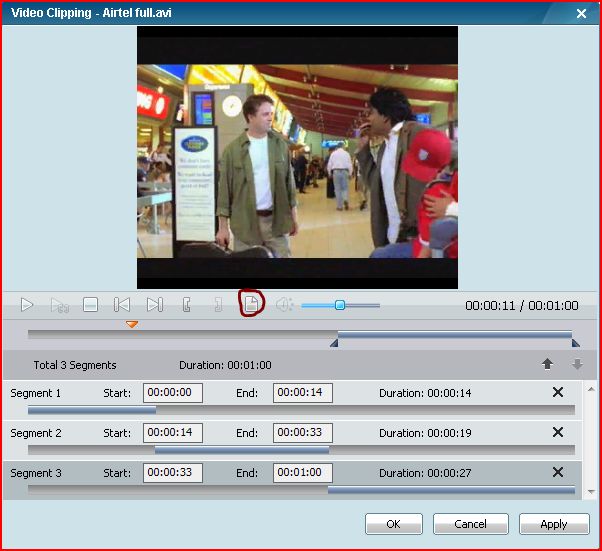
Task: Mute the audio with speaker icon
Action: [x=284, y=305]
